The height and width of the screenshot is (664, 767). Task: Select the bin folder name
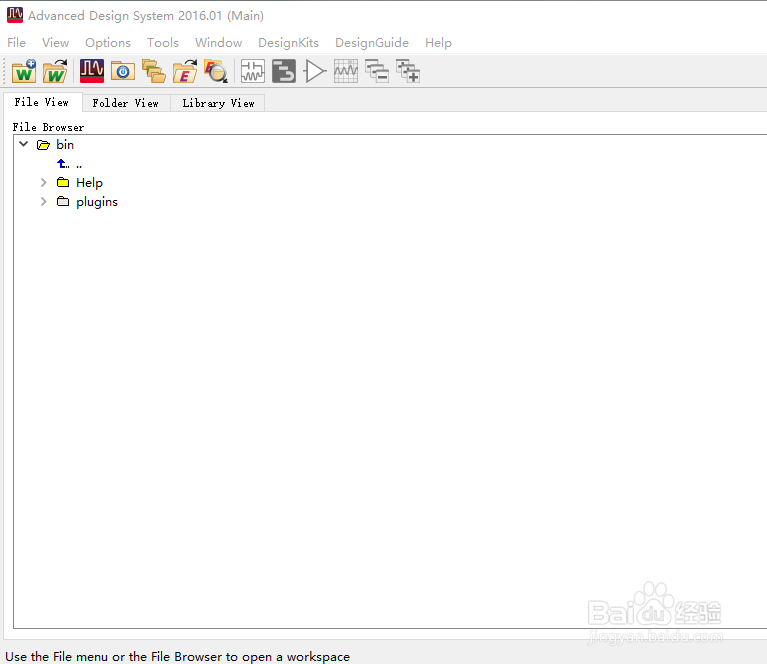(x=65, y=145)
